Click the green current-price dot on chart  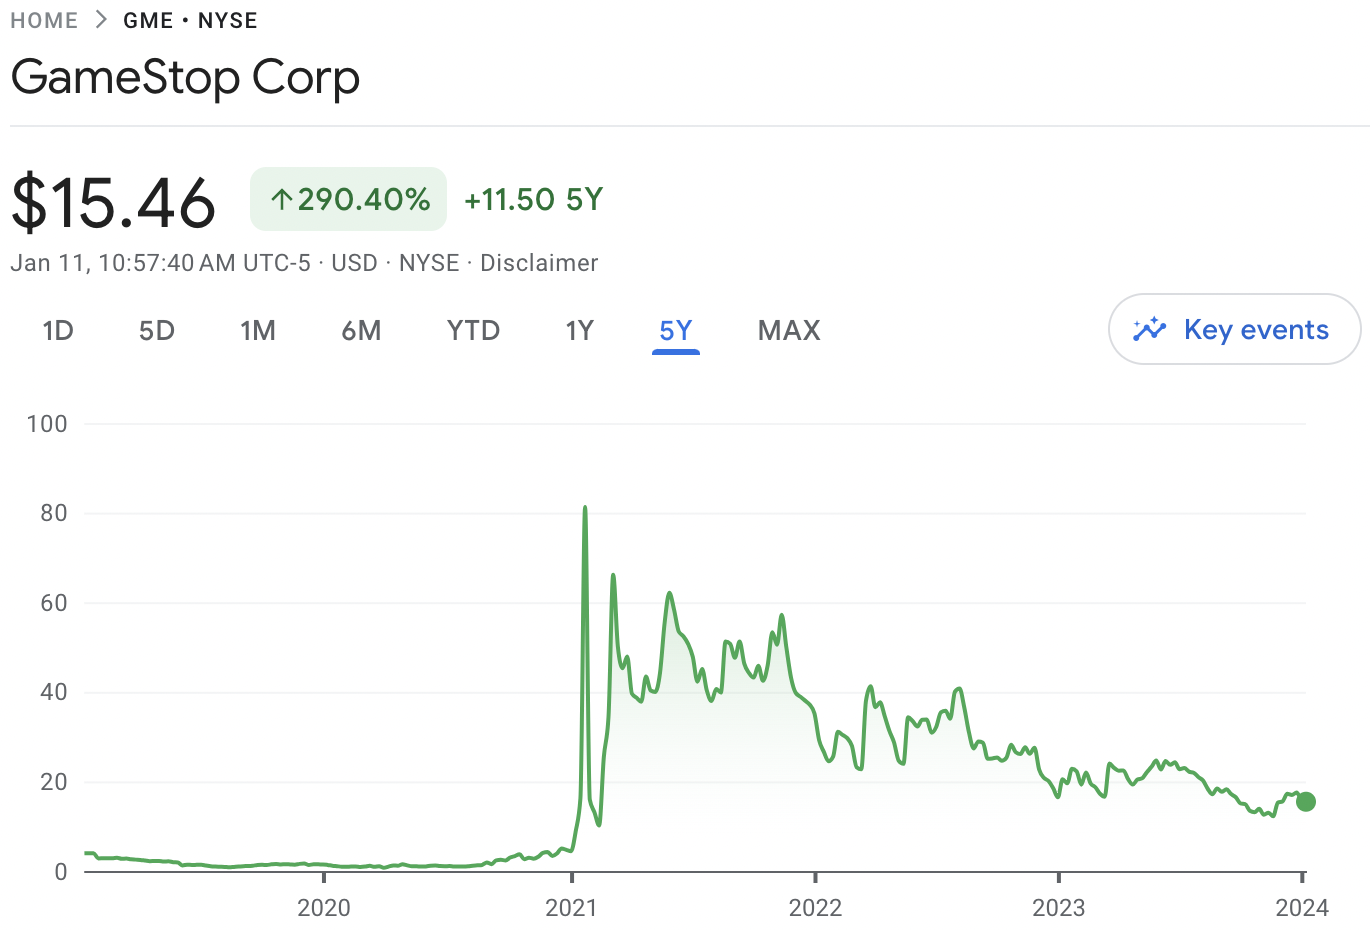coord(1305,801)
